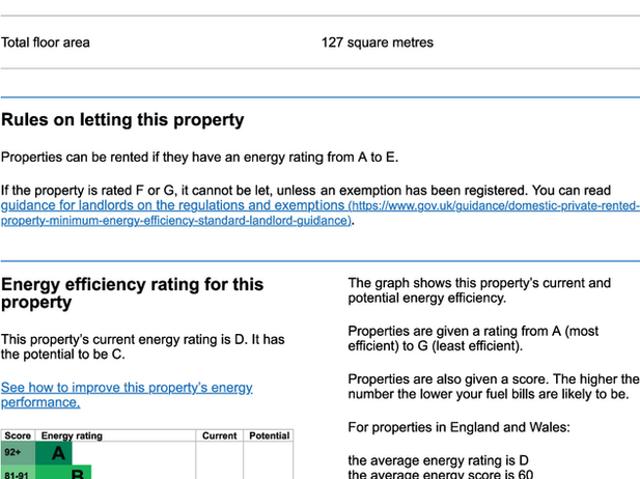
Task: Click the Potential column header
Action: pos(269,436)
